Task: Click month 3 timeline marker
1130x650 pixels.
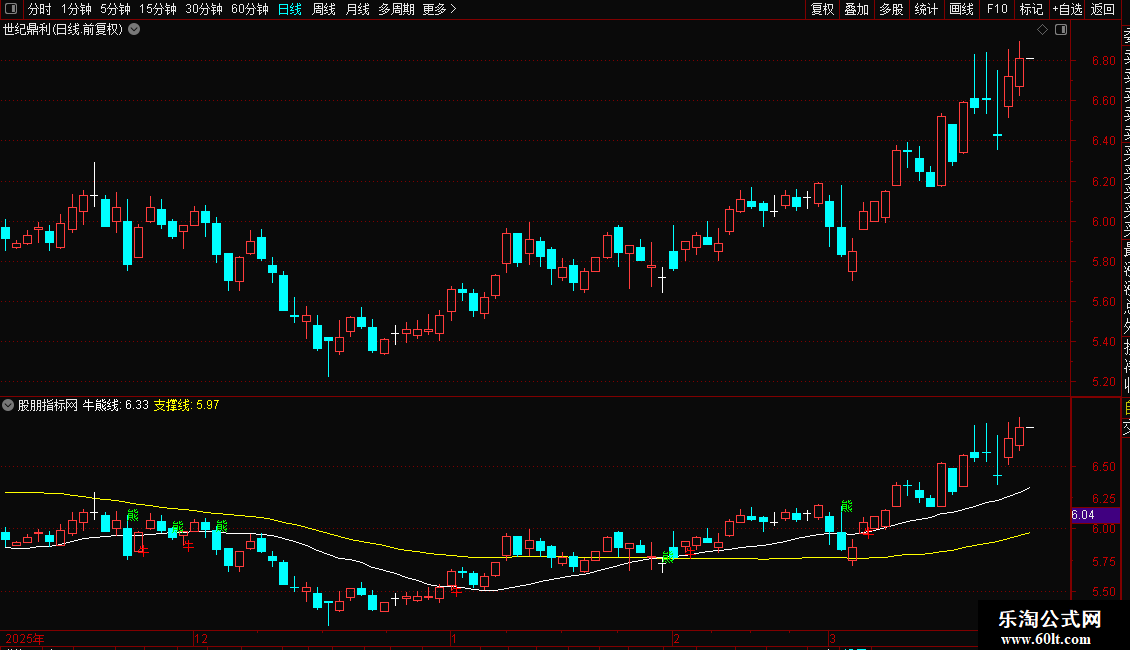Action: tap(832, 639)
